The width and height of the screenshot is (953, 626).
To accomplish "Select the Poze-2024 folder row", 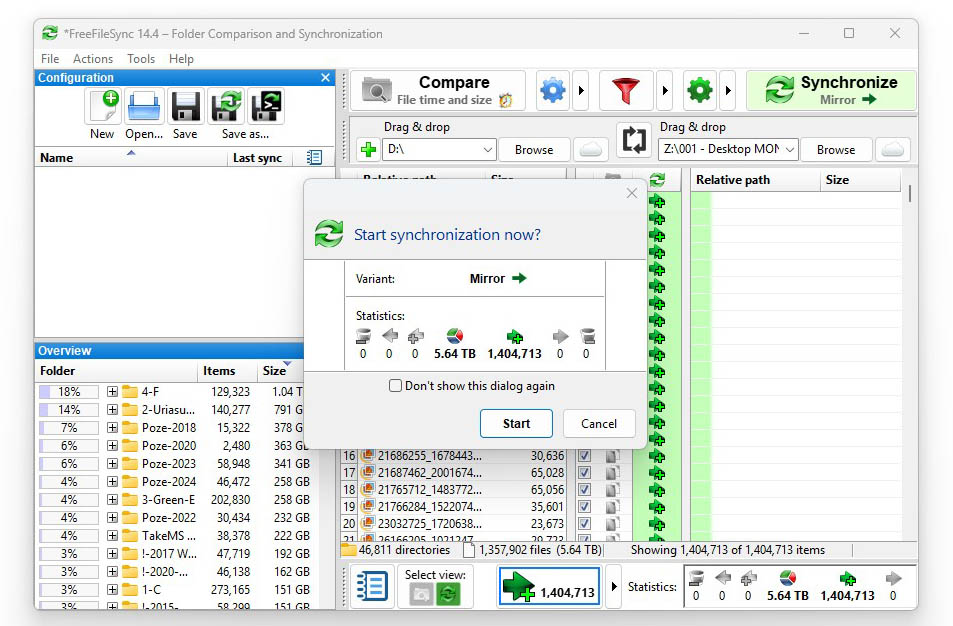I will click(174, 481).
